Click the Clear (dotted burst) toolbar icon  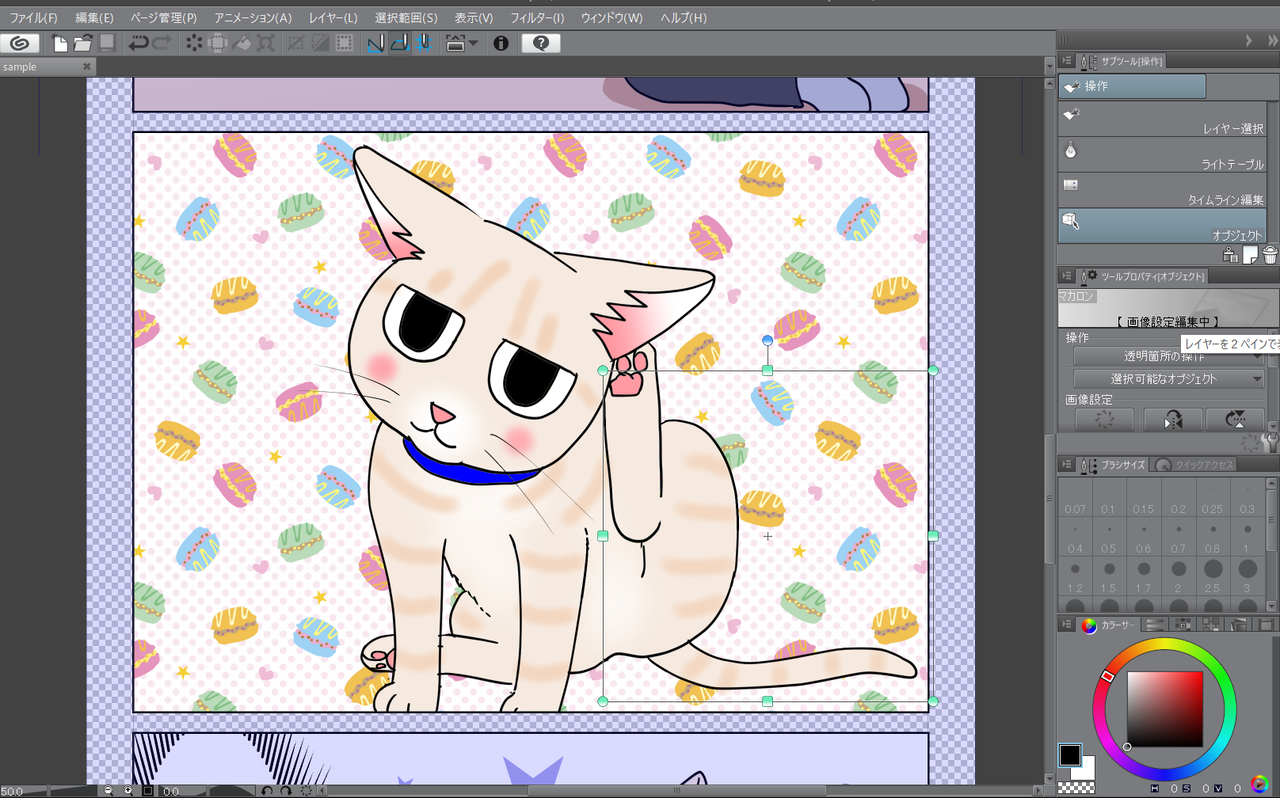(x=194, y=43)
